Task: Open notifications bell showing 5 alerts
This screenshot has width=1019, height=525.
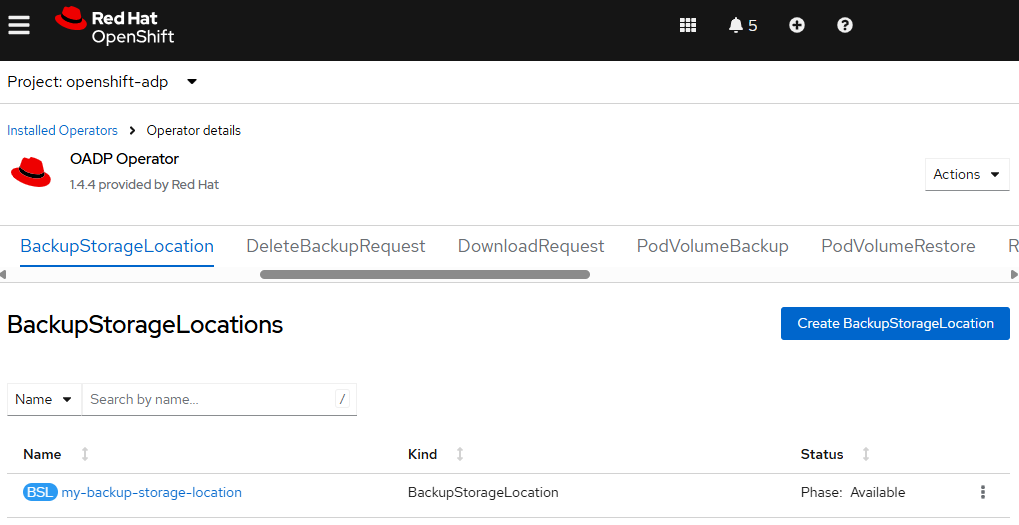Action: point(743,25)
